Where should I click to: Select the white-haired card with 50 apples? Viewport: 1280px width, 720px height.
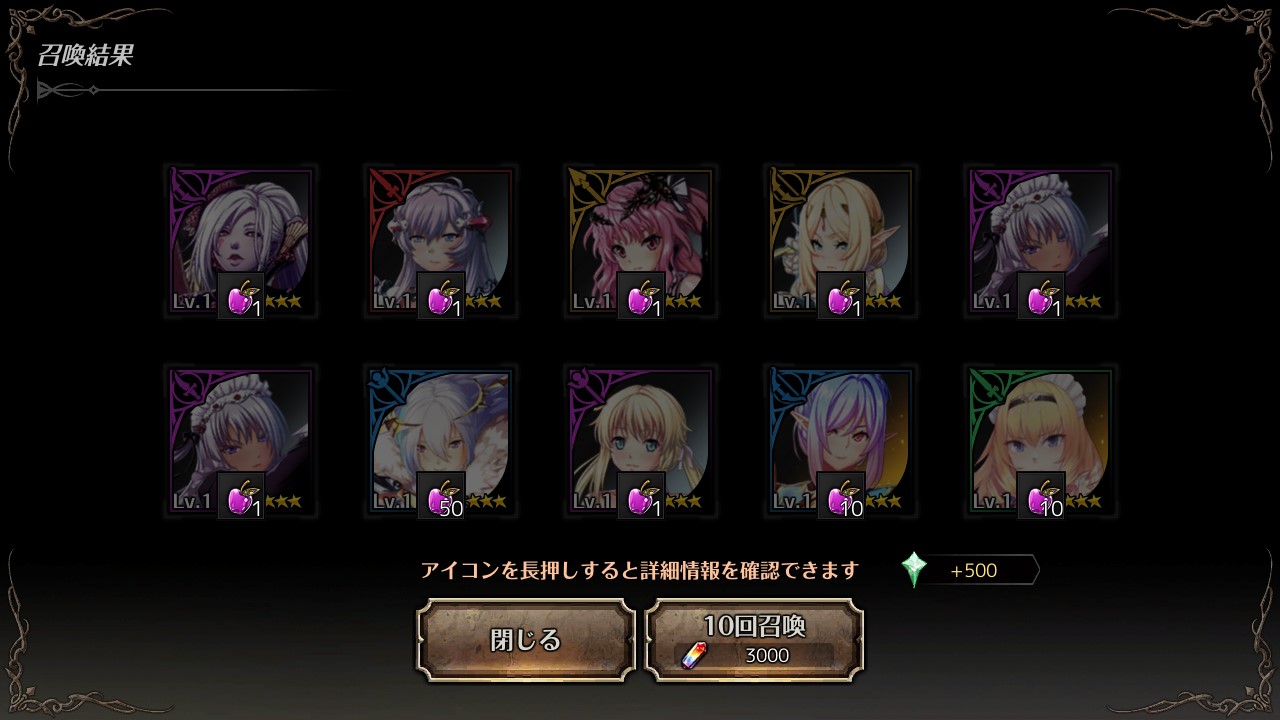[x=440, y=442]
